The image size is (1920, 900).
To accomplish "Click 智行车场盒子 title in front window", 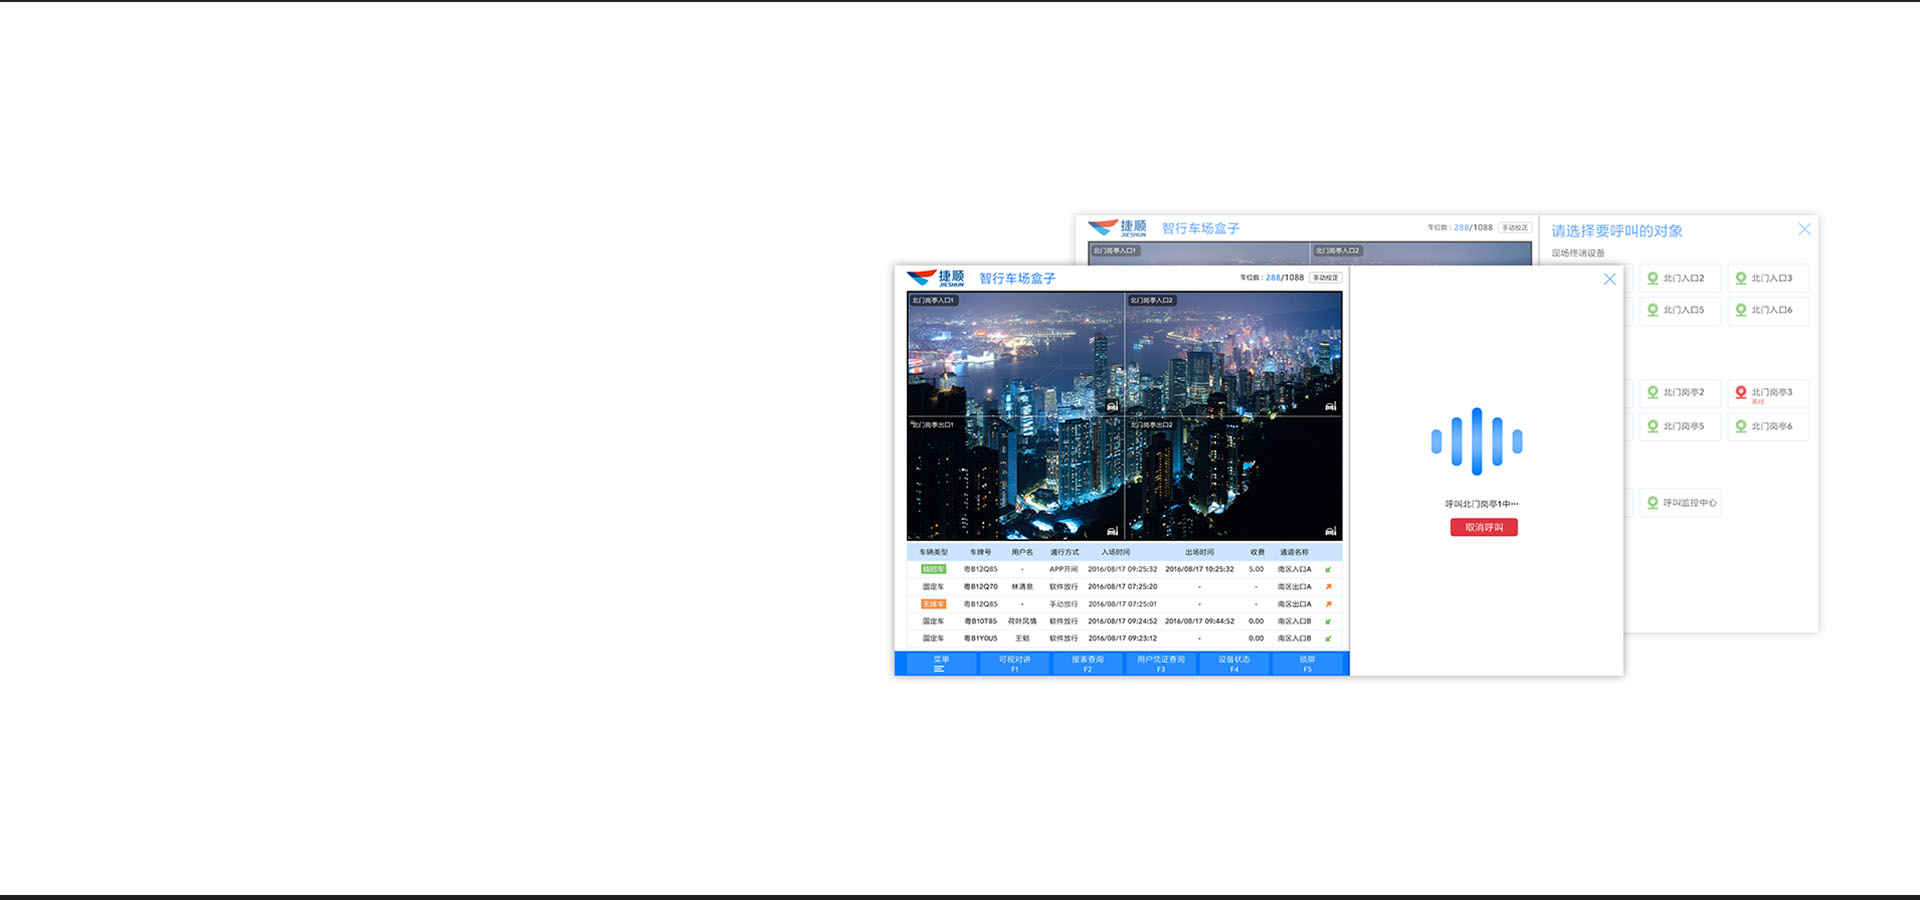I will click(x=1017, y=279).
